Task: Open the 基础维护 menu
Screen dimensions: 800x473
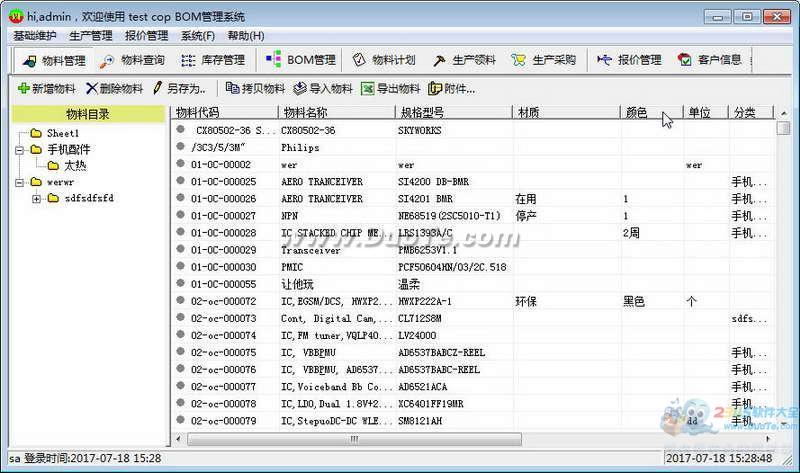Action: (x=36, y=36)
